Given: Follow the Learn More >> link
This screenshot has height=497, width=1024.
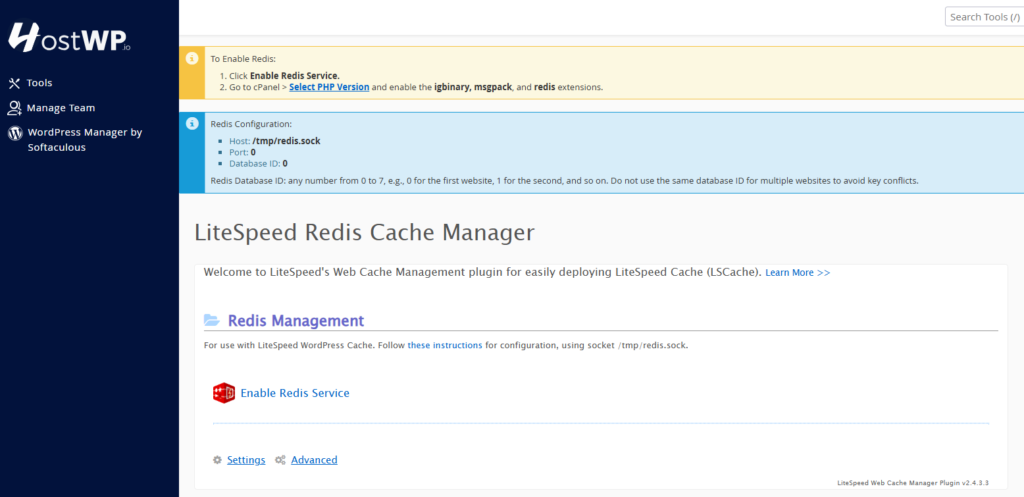Looking at the screenshot, I should [x=797, y=273].
